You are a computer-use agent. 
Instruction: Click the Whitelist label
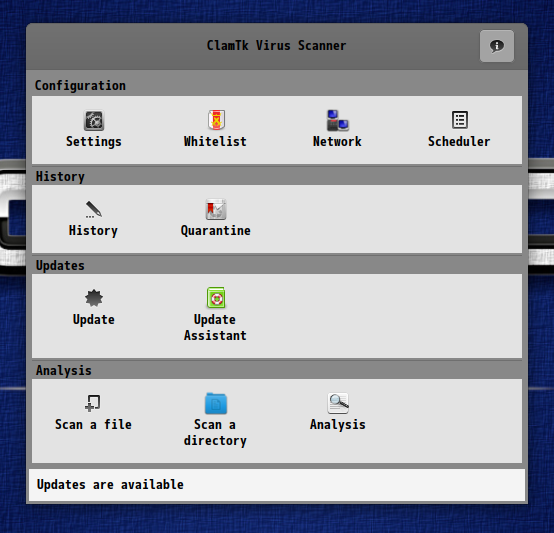pos(215,142)
